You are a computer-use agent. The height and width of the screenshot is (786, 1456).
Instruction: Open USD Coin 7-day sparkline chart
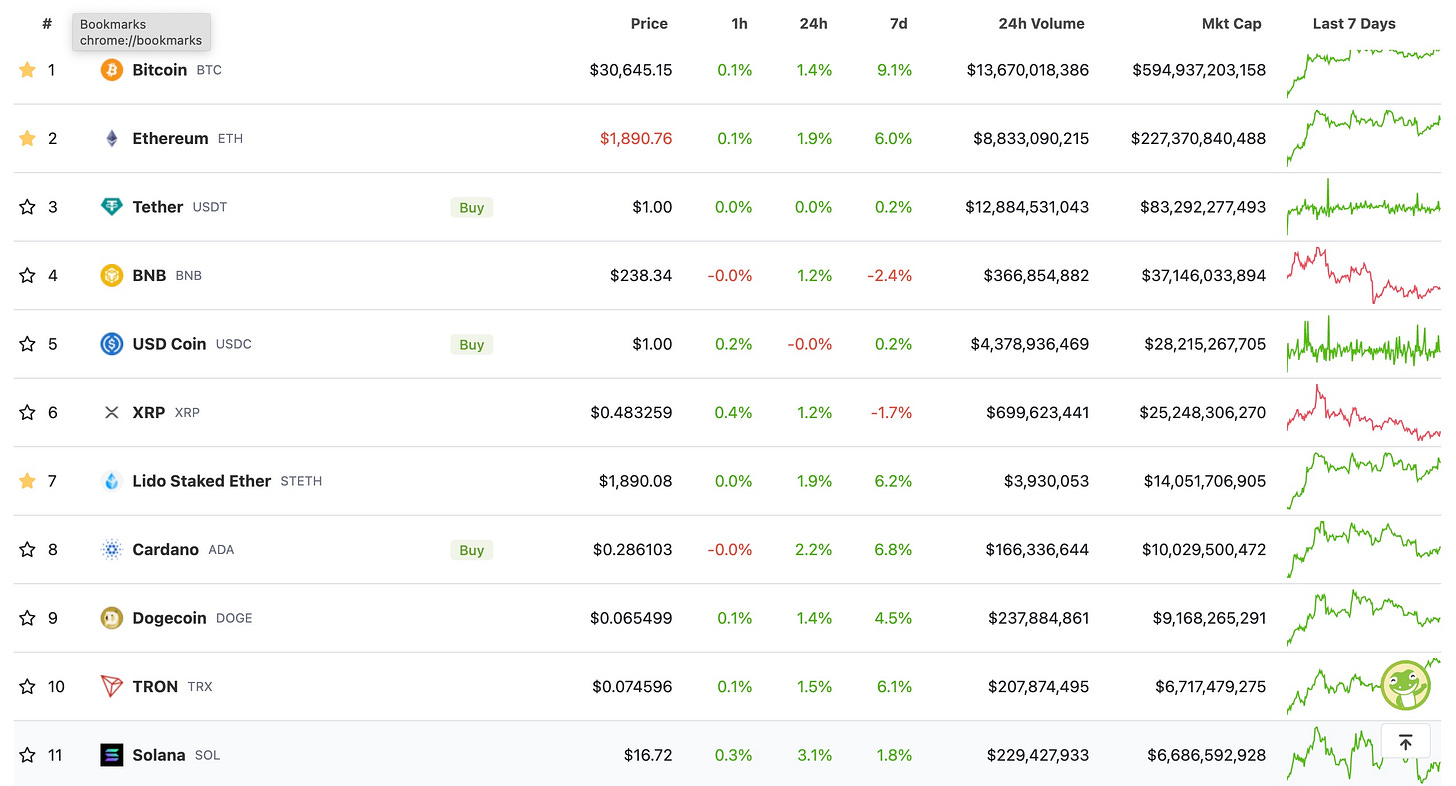coord(1364,344)
